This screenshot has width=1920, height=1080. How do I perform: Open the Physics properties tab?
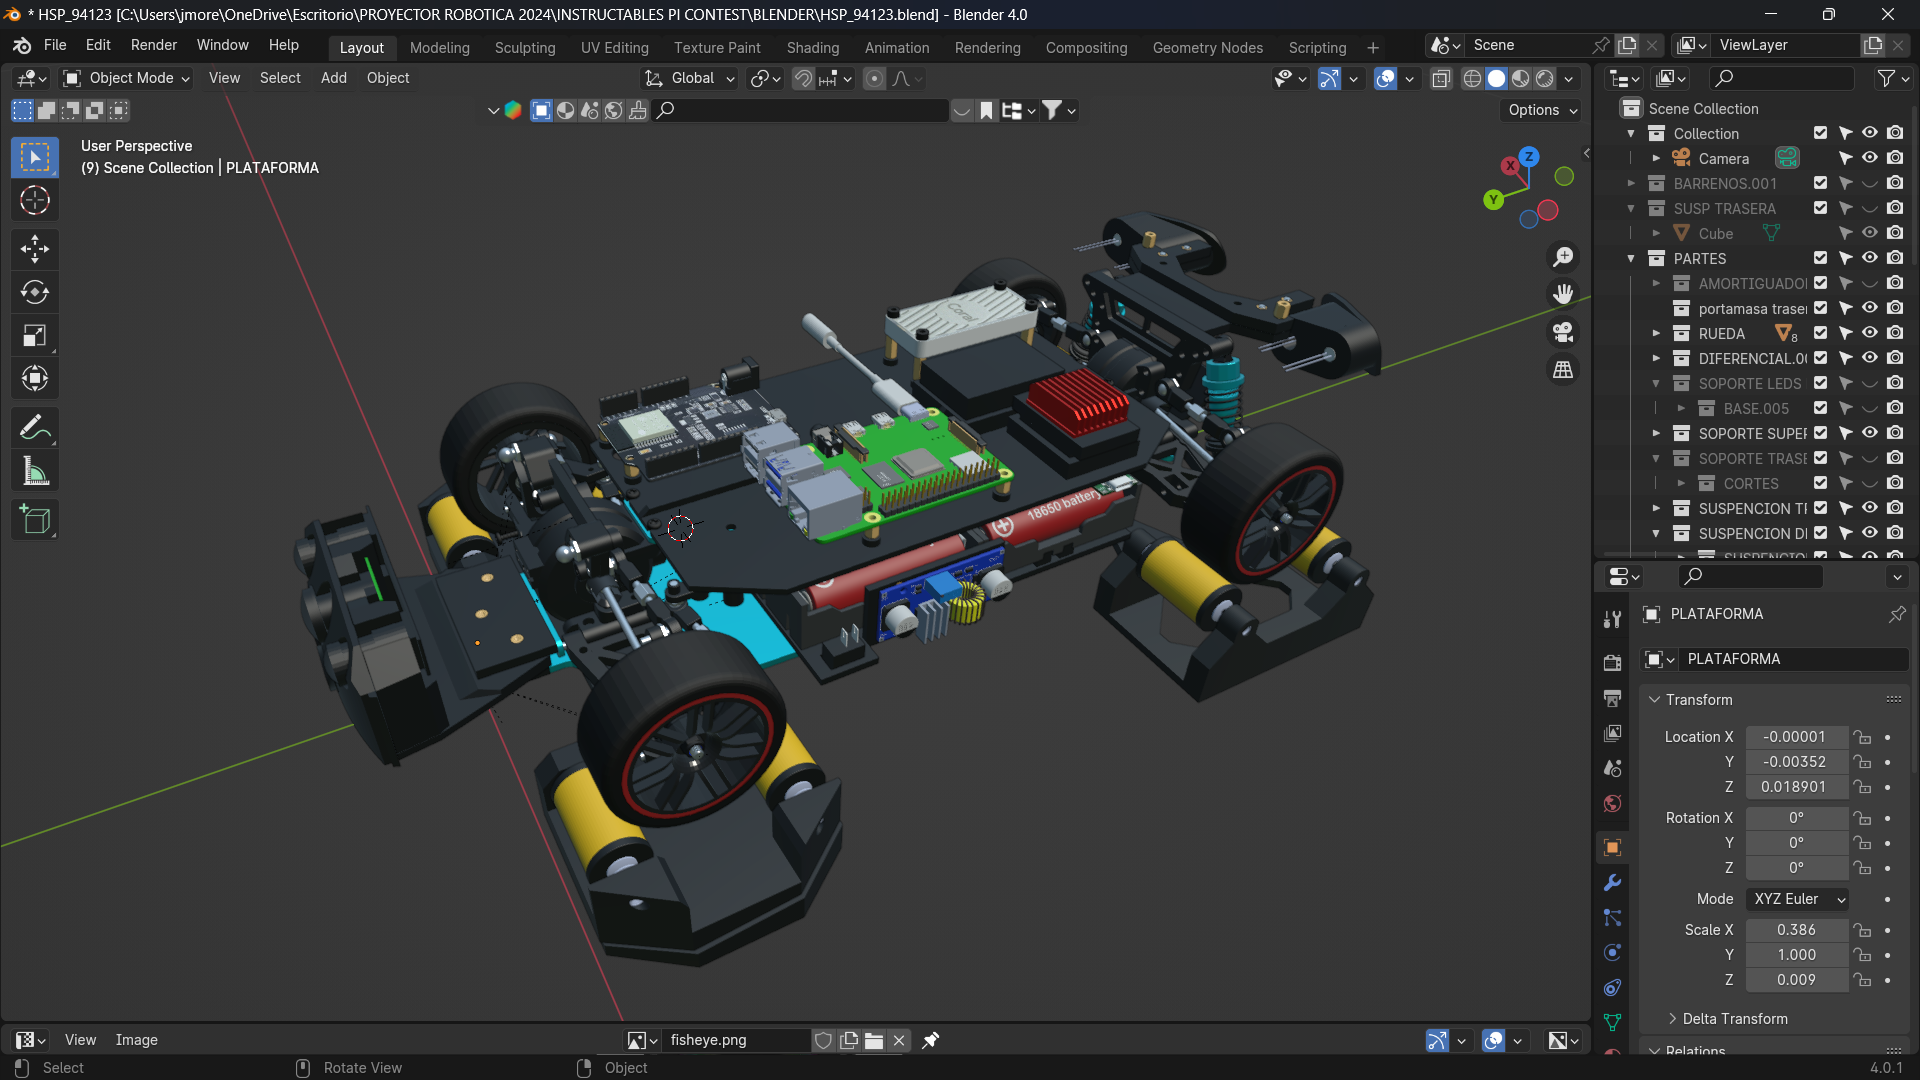point(1612,953)
